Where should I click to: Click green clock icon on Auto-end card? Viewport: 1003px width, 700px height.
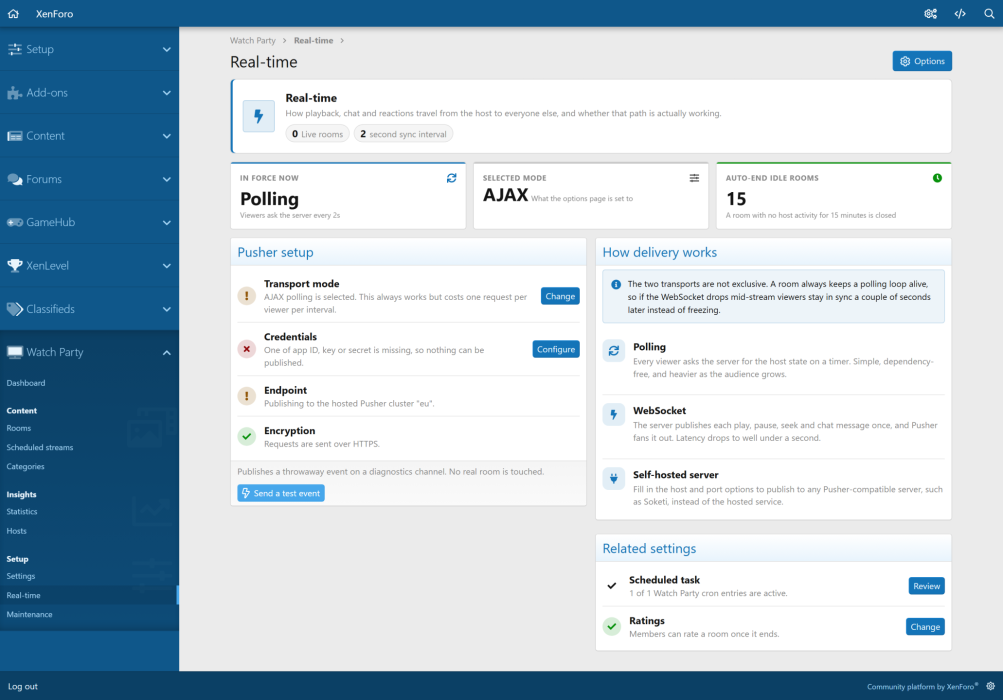(x=937, y=178)
